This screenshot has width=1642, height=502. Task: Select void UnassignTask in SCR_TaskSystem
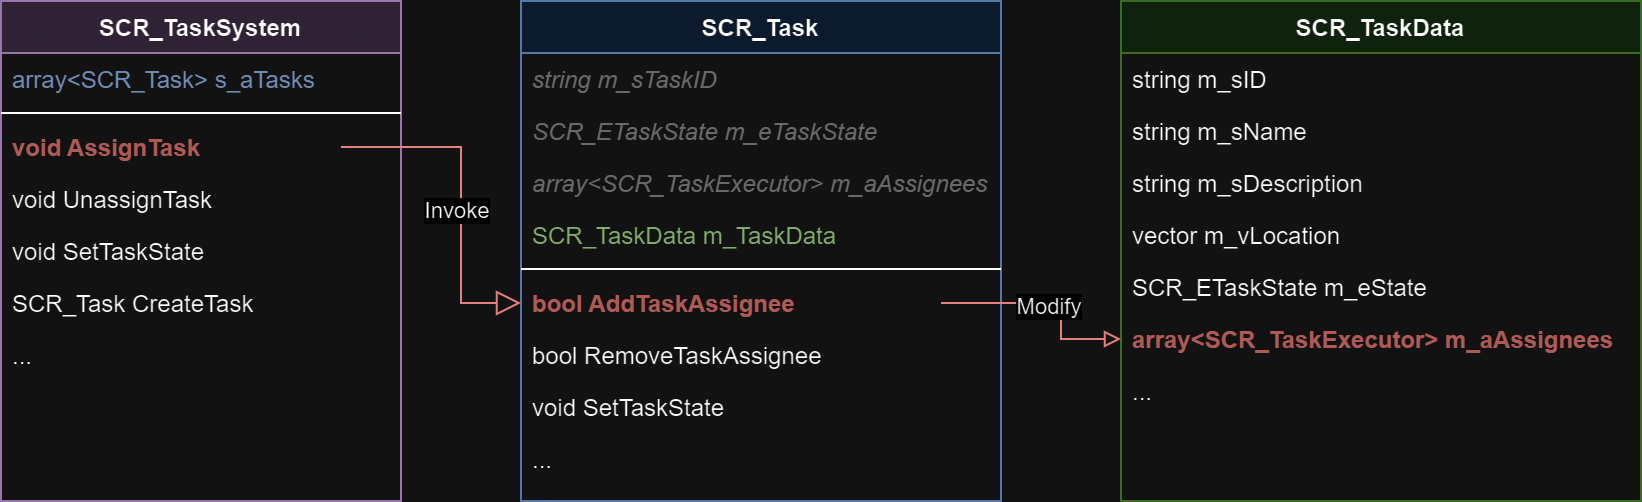[x=112, y=200]
